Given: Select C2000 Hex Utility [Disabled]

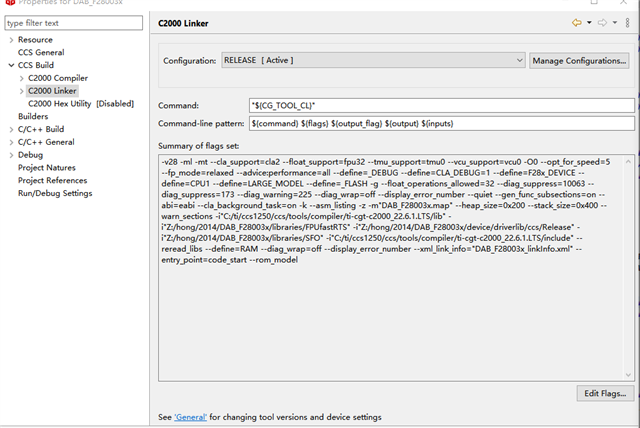Looking at the screenshot, I should [80, 103].
